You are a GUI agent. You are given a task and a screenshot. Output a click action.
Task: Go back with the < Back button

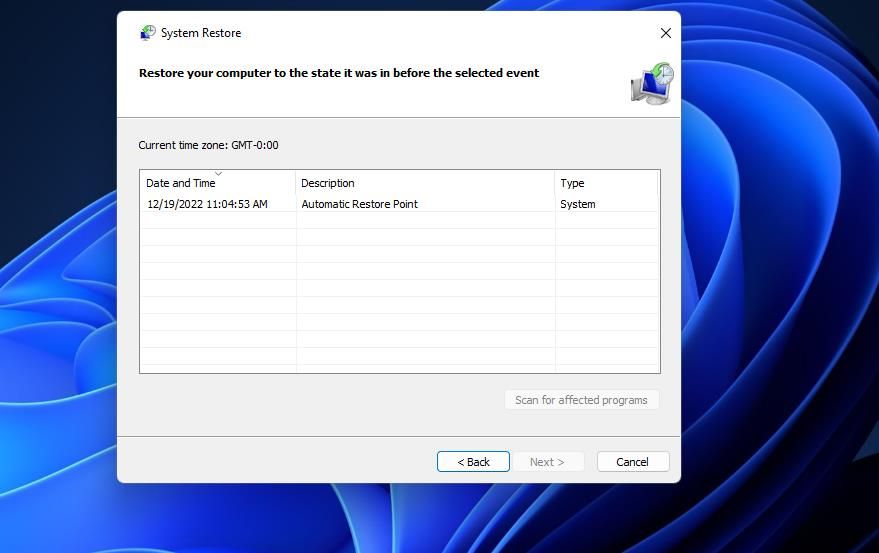473,462
